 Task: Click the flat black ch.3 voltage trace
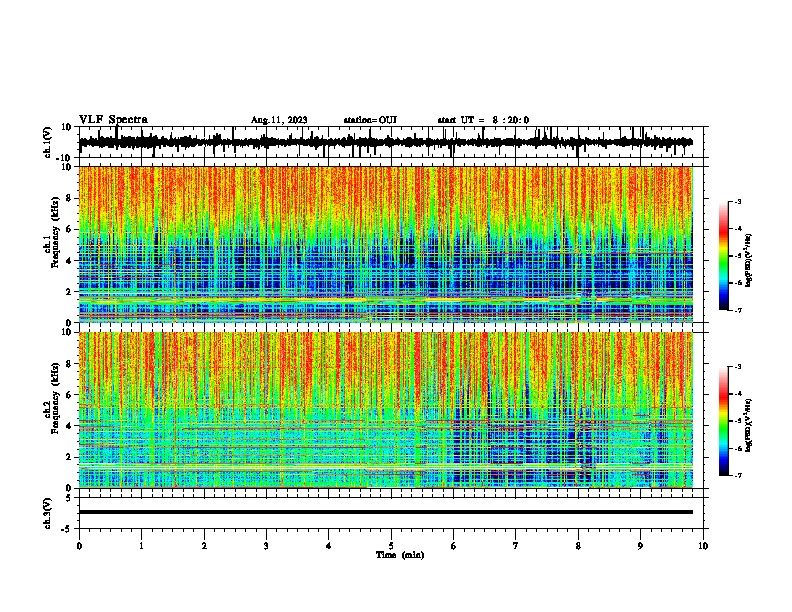pos(386,512)
